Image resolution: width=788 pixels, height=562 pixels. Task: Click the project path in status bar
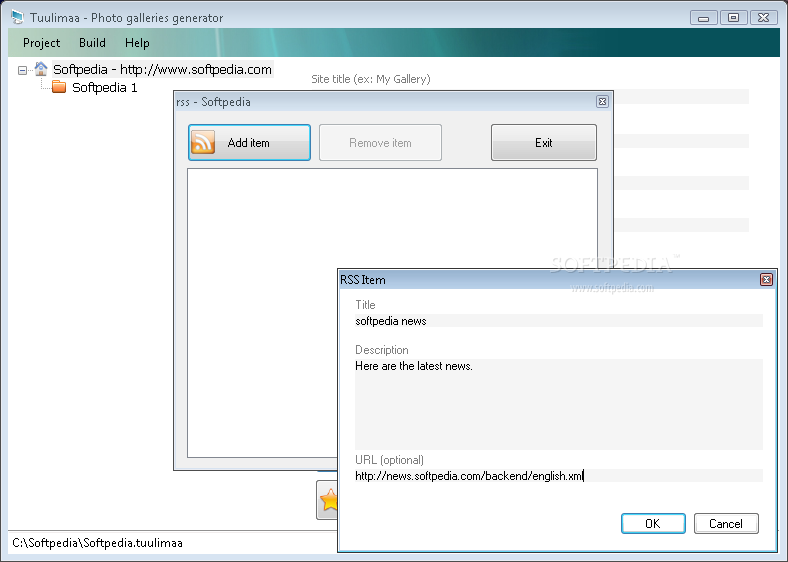(x=97, y=543)
